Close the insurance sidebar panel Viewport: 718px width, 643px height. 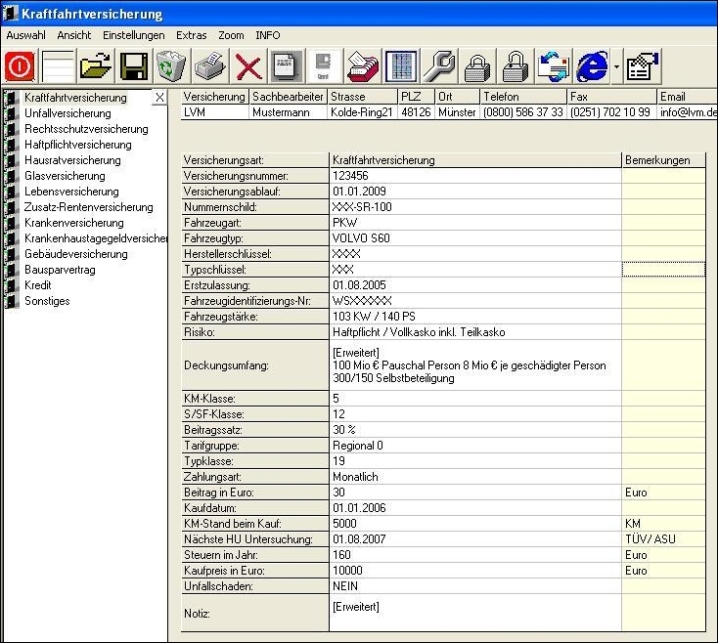(x=159, y=98)
